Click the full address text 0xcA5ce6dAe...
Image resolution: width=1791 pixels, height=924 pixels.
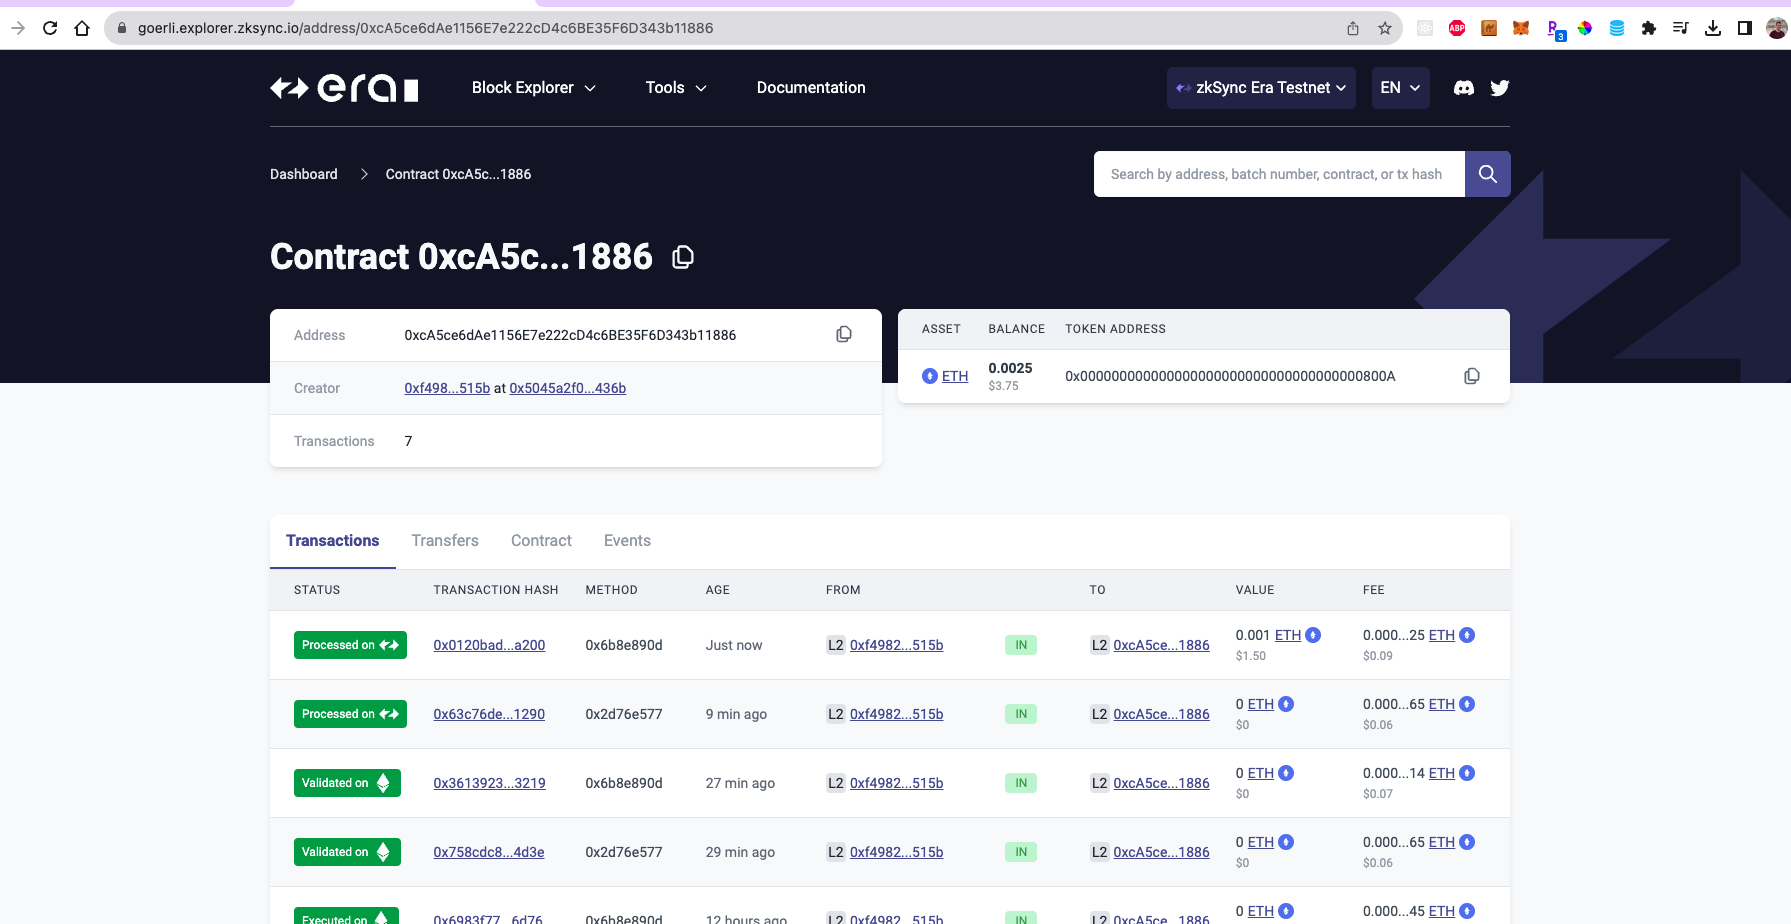570,335
